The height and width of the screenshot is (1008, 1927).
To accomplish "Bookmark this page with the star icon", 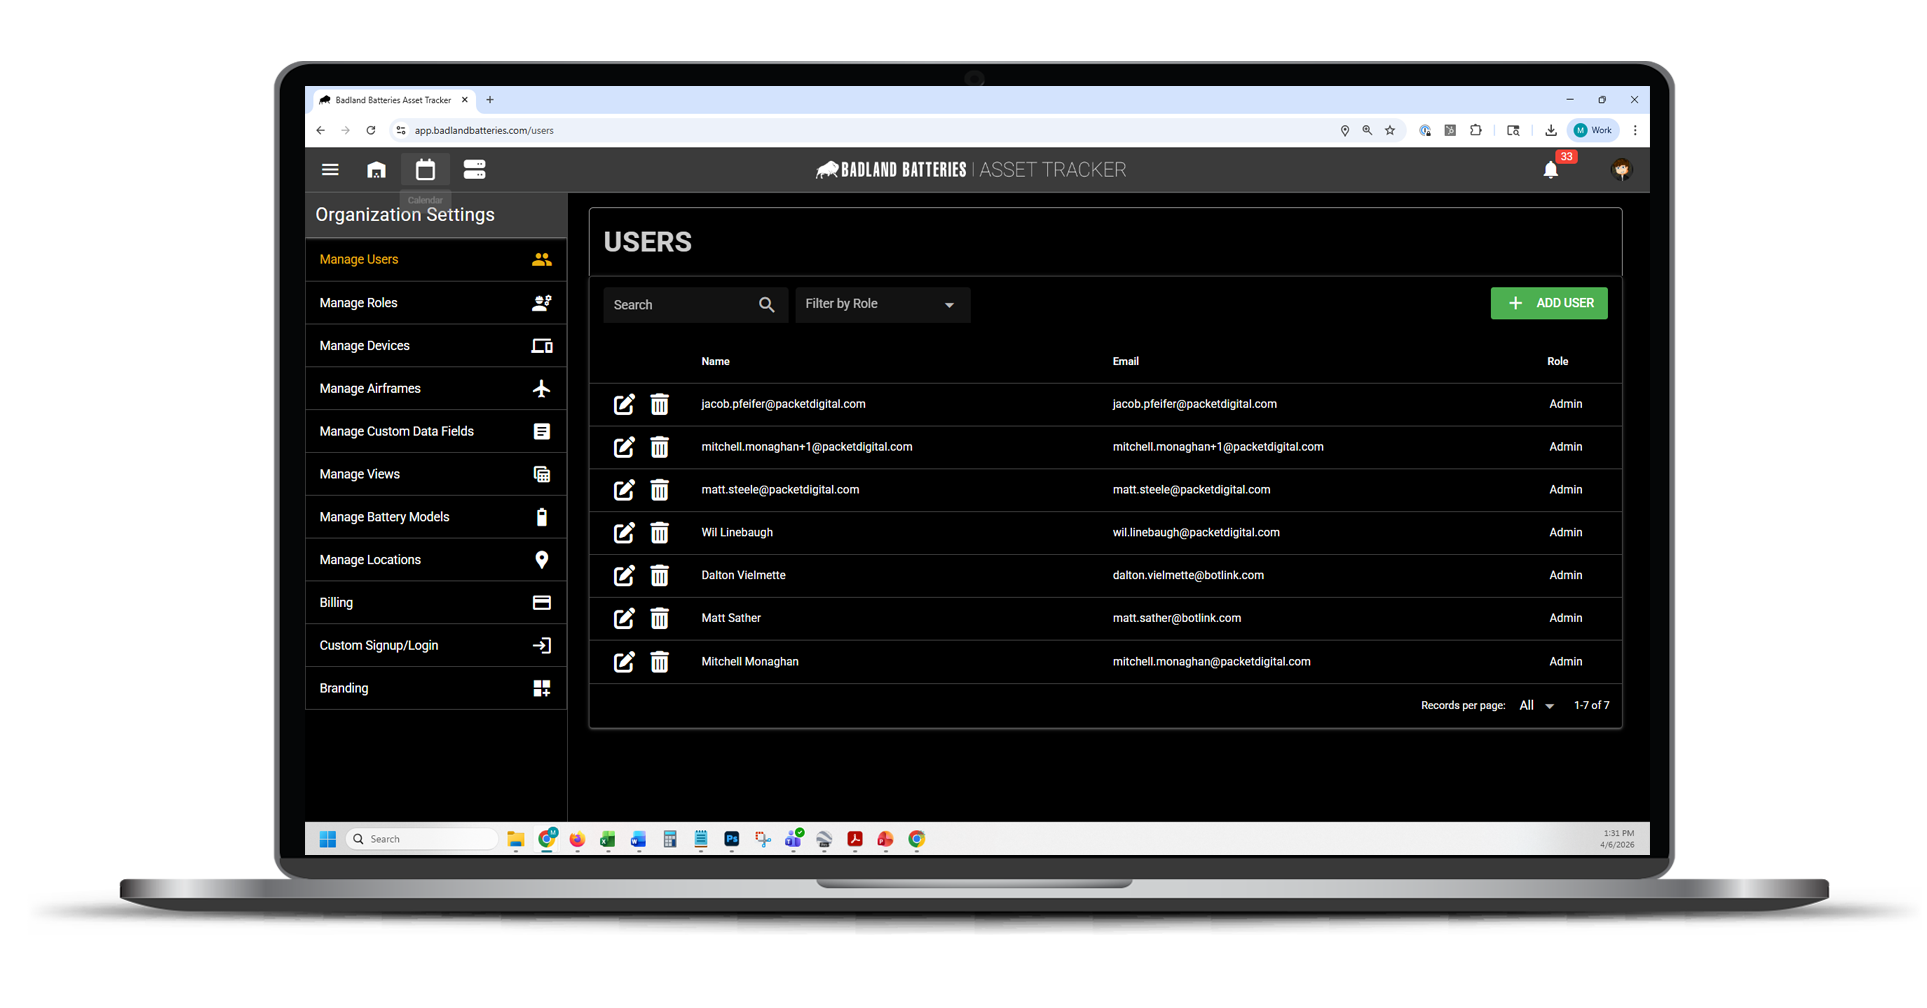I will (x=1390, y=130).
